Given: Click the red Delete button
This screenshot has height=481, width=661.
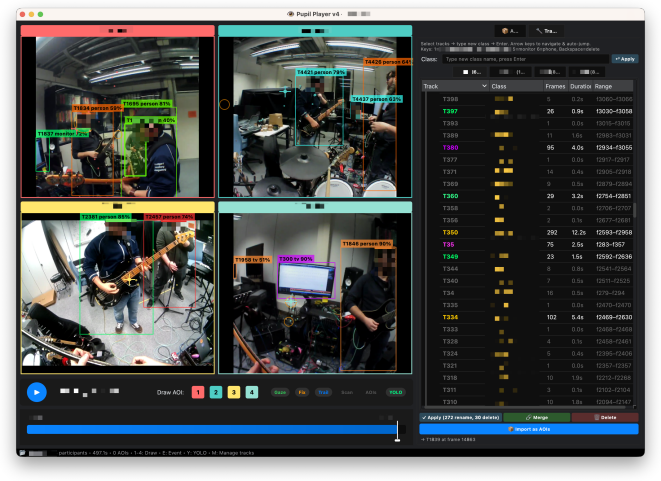Looking at the screenshot, I should 605,417.
